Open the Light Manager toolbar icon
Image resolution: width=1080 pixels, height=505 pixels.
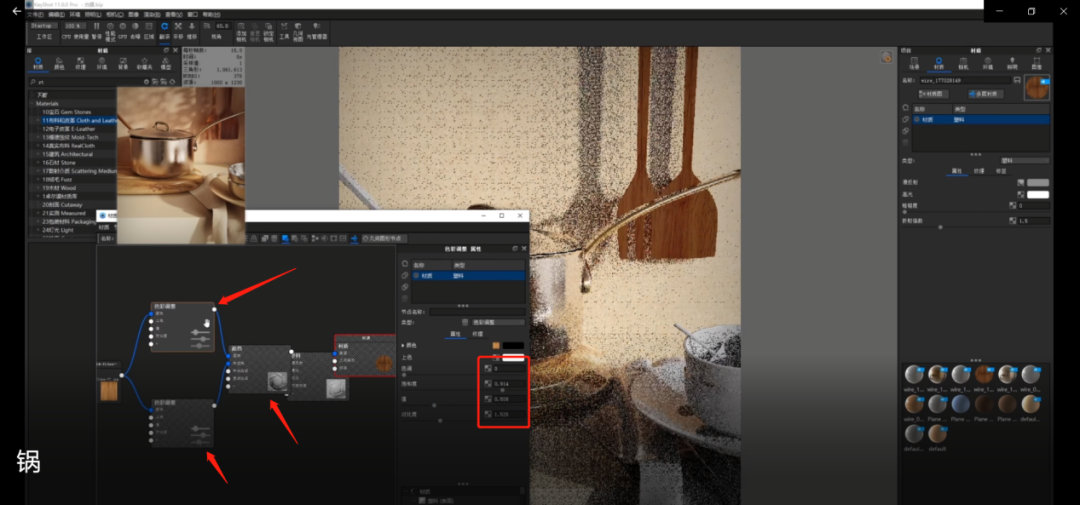[x=316, y=30]
